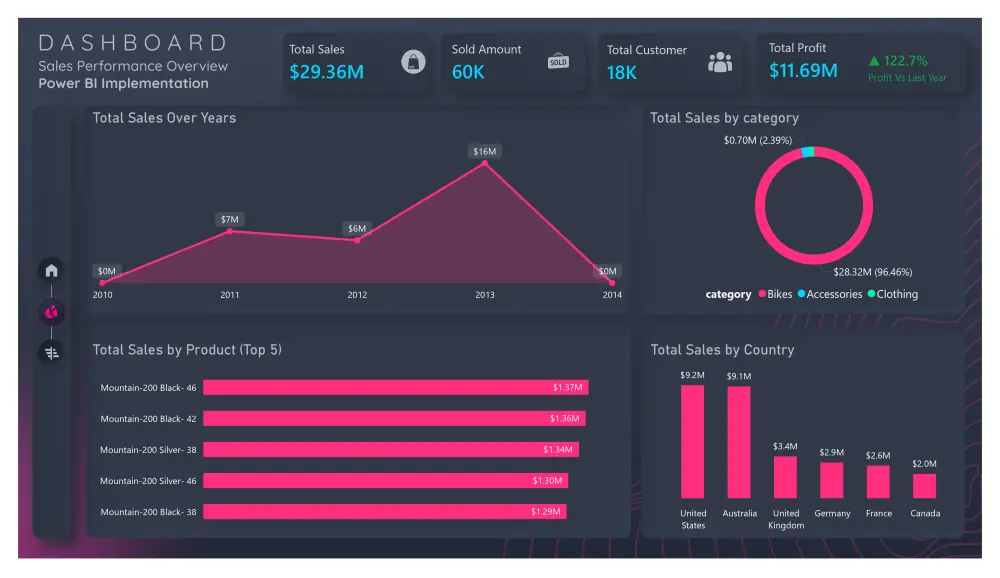This screenshot has height=578, width=1000.
Task: Click the $1.37M bar value label
Action: click(x=567, y=387)
